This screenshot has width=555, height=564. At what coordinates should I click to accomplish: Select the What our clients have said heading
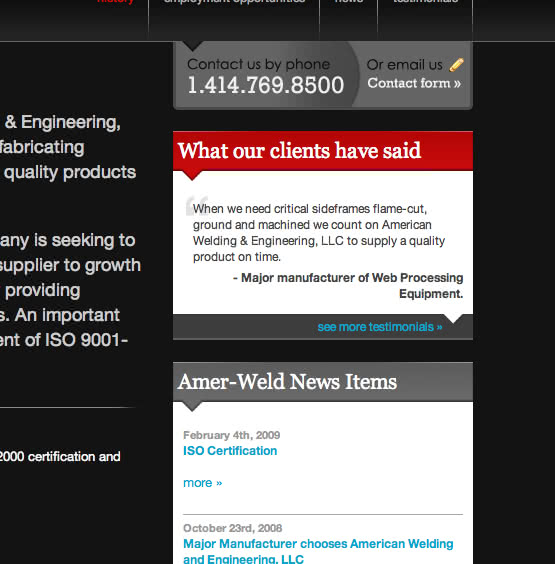coord(299,150)
